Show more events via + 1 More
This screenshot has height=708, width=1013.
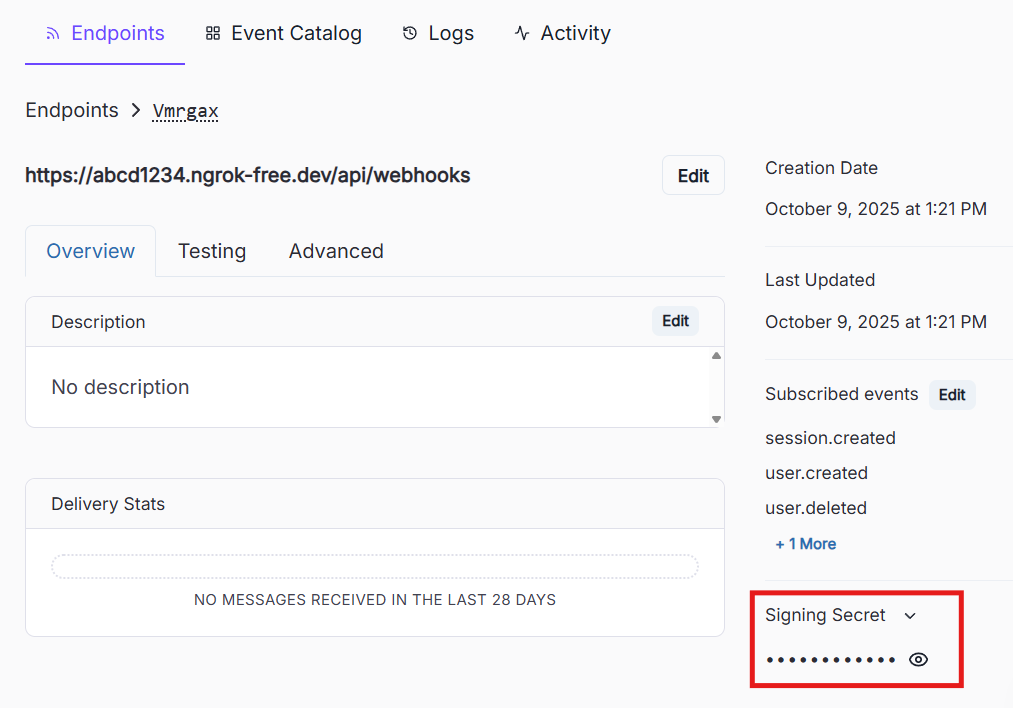(806, 544)
